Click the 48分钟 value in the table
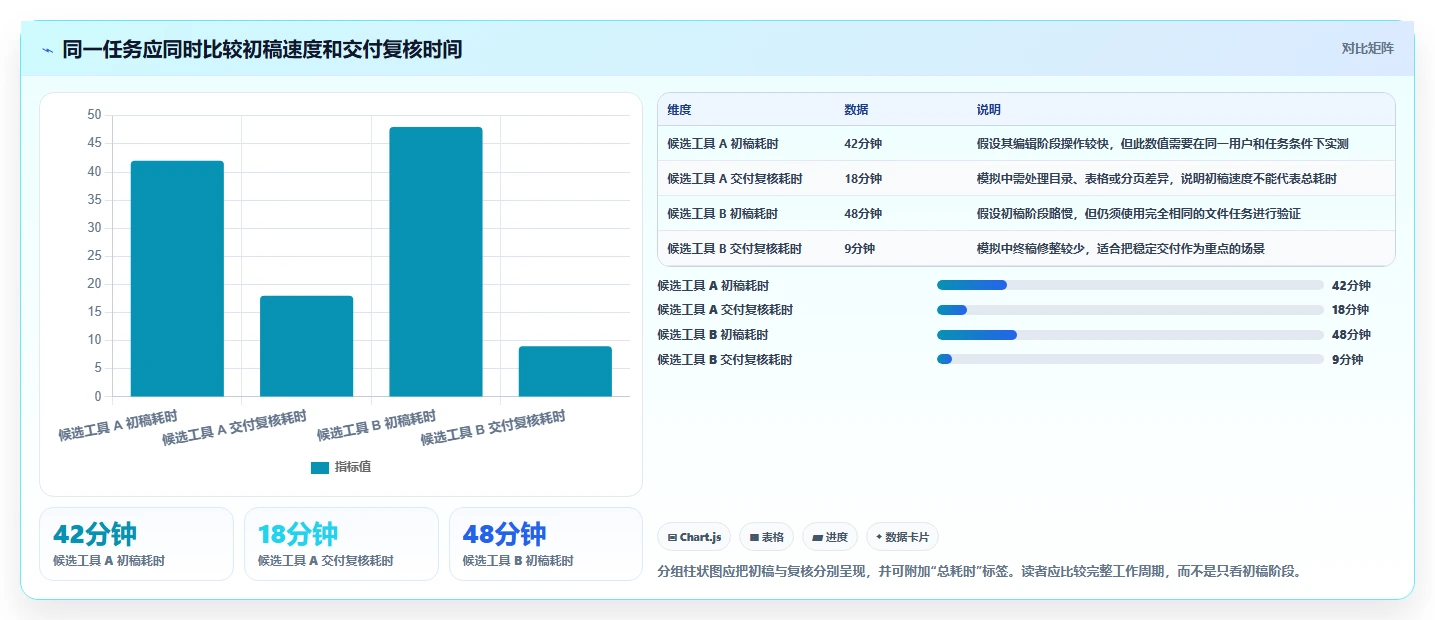Image resolution: width=1435 pixels, height=620 pixels. [863, 214]
